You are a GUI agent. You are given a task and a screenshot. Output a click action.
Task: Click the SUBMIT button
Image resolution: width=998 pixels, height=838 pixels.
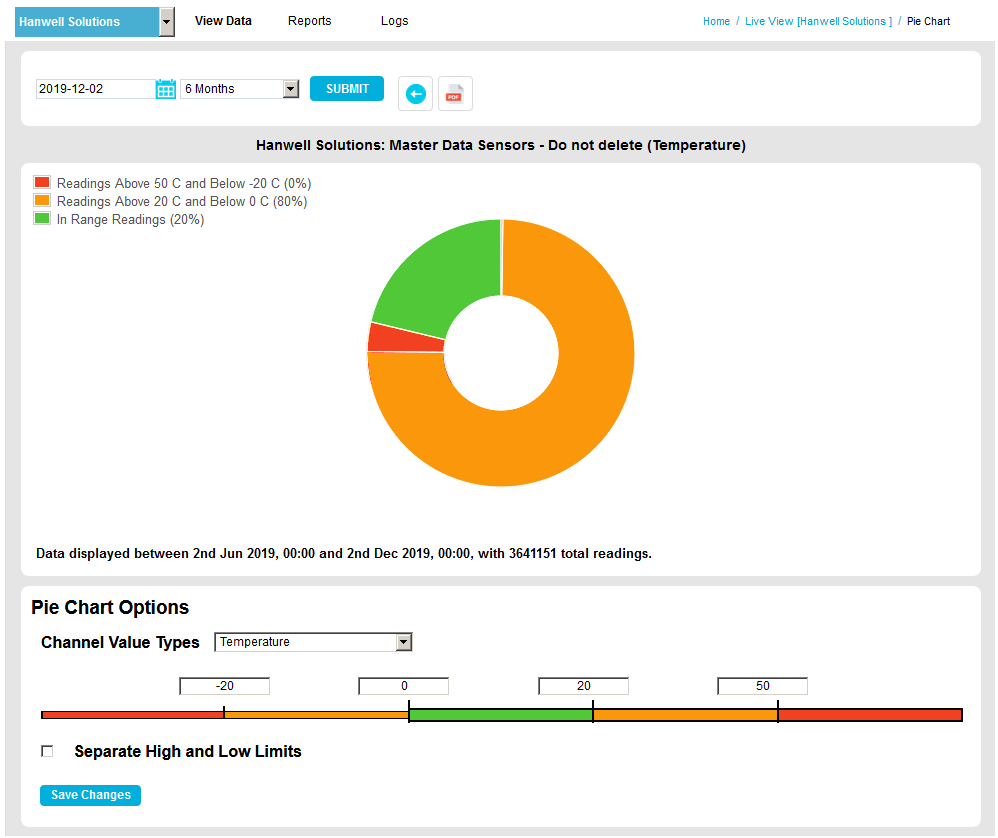[x=347, y=88]
